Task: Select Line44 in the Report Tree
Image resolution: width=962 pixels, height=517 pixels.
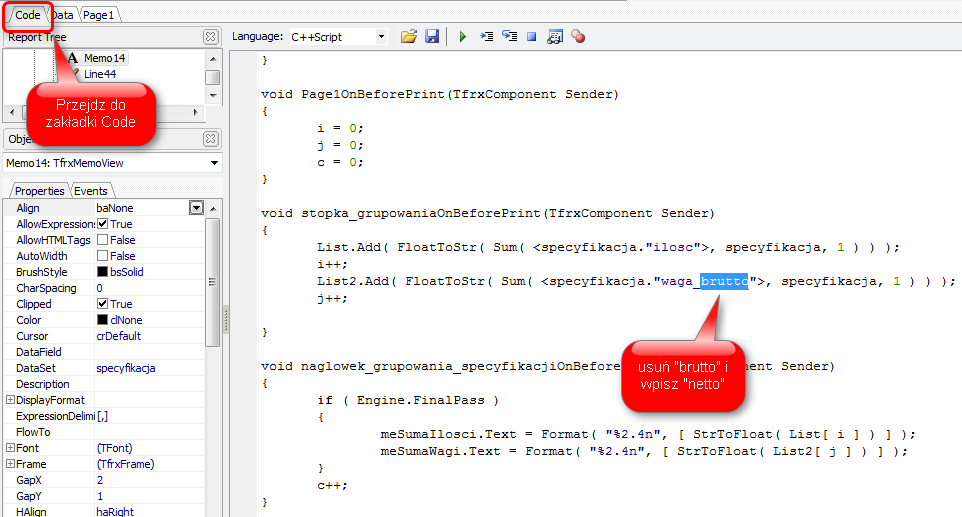Action: point(99,74)
